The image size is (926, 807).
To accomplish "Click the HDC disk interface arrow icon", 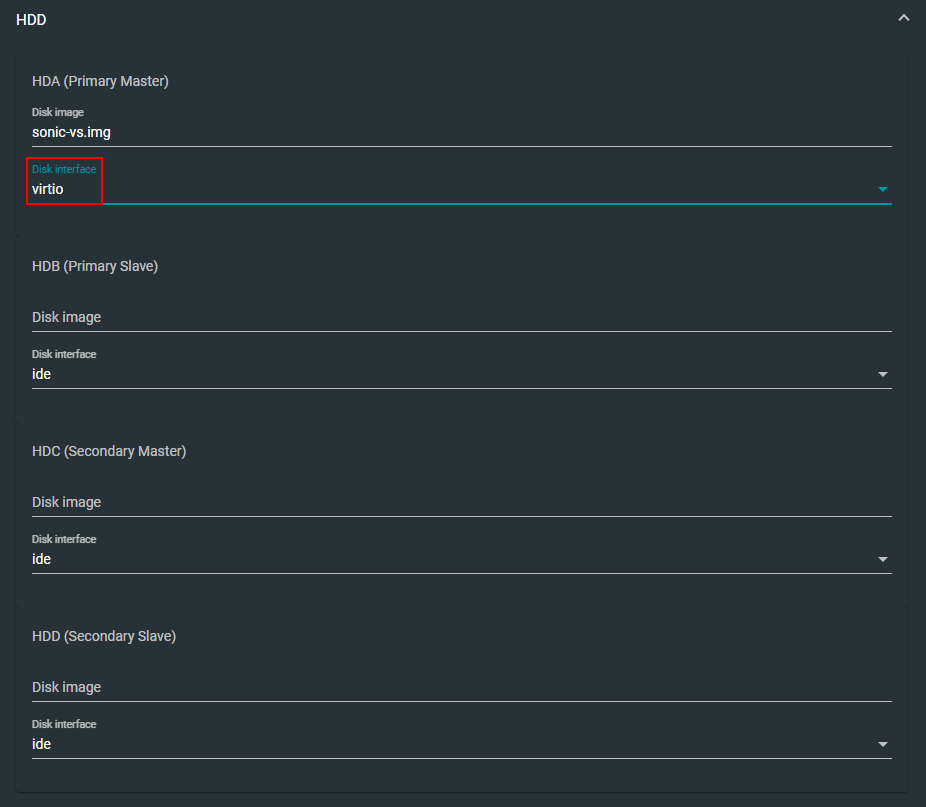I will click(882, 559).
